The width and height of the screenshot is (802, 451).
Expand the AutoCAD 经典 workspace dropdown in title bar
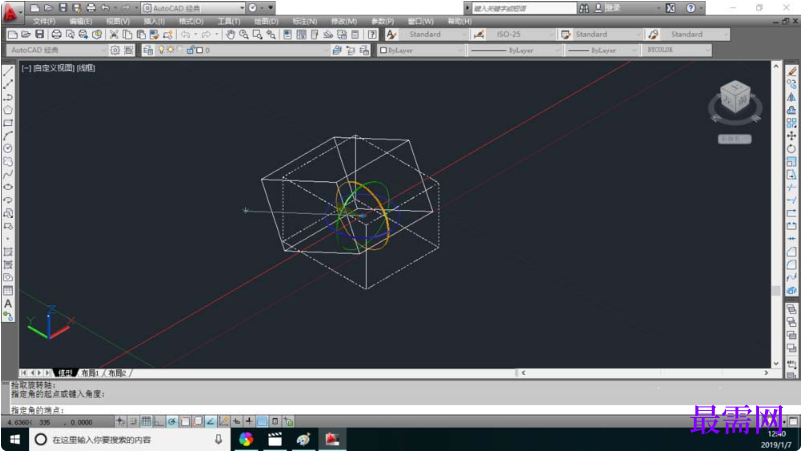(x=242, y=8)
